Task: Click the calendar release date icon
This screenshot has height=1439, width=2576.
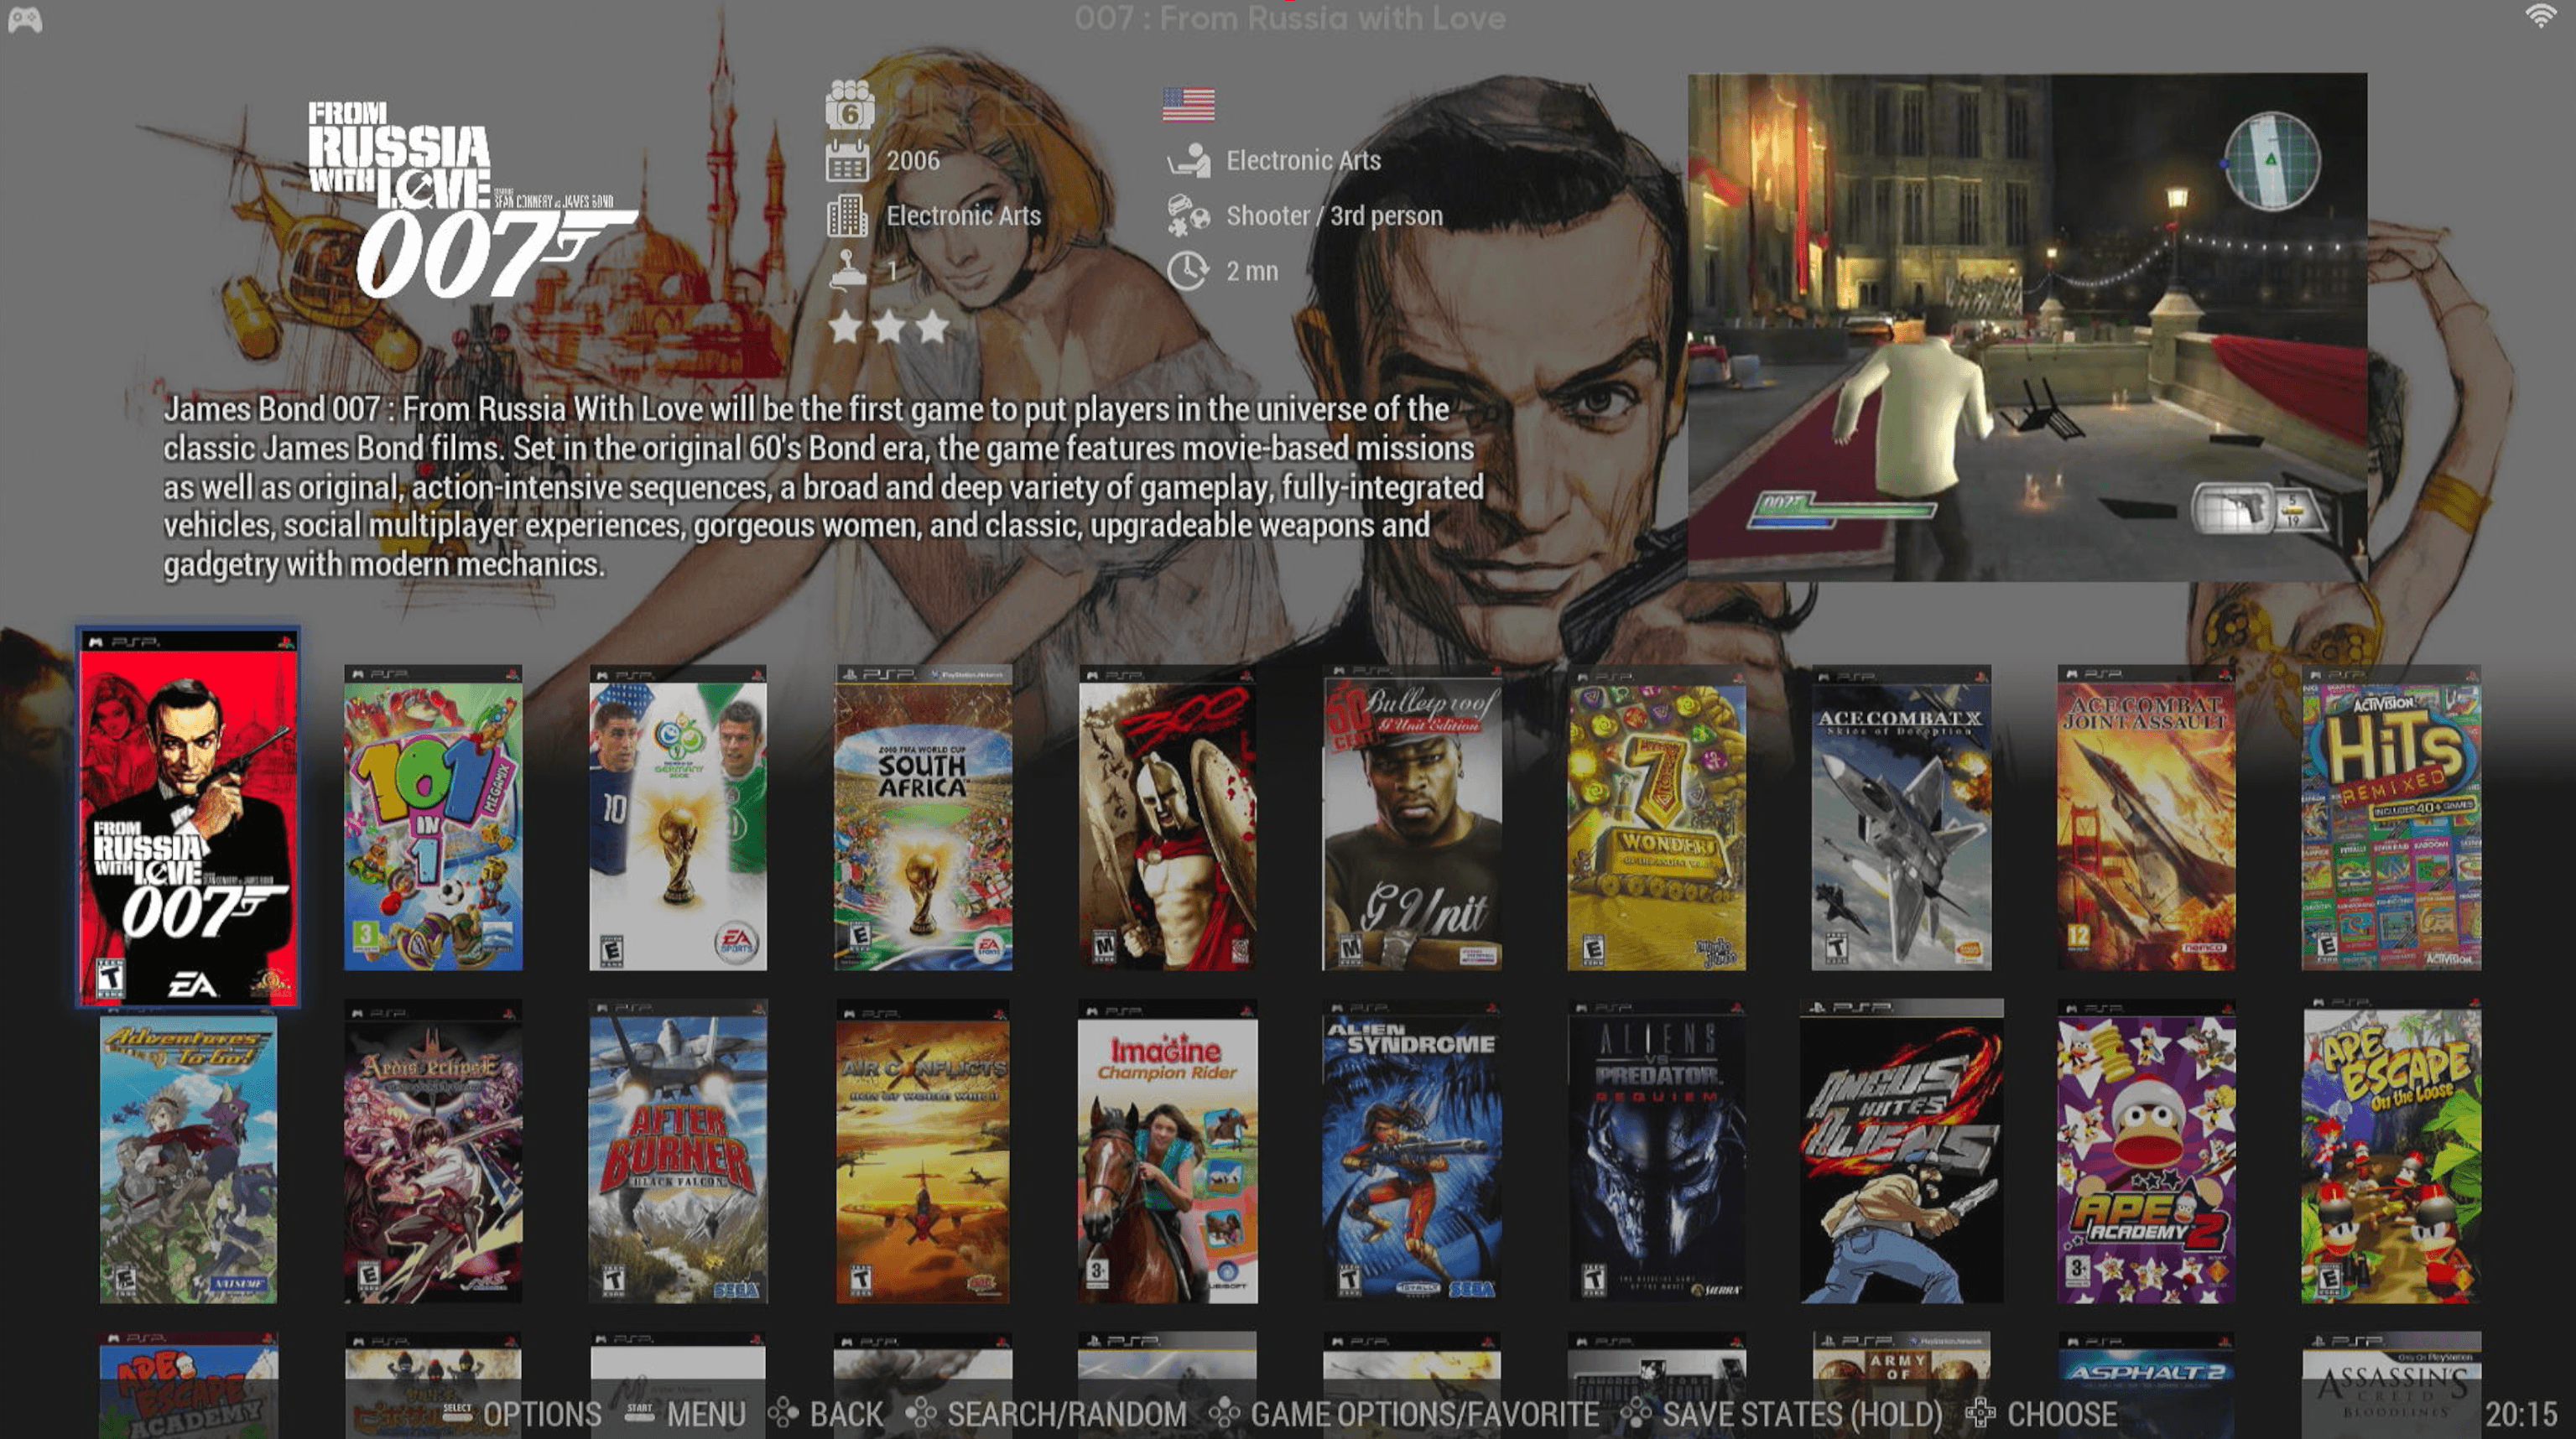Action: (x=847, y=160)
